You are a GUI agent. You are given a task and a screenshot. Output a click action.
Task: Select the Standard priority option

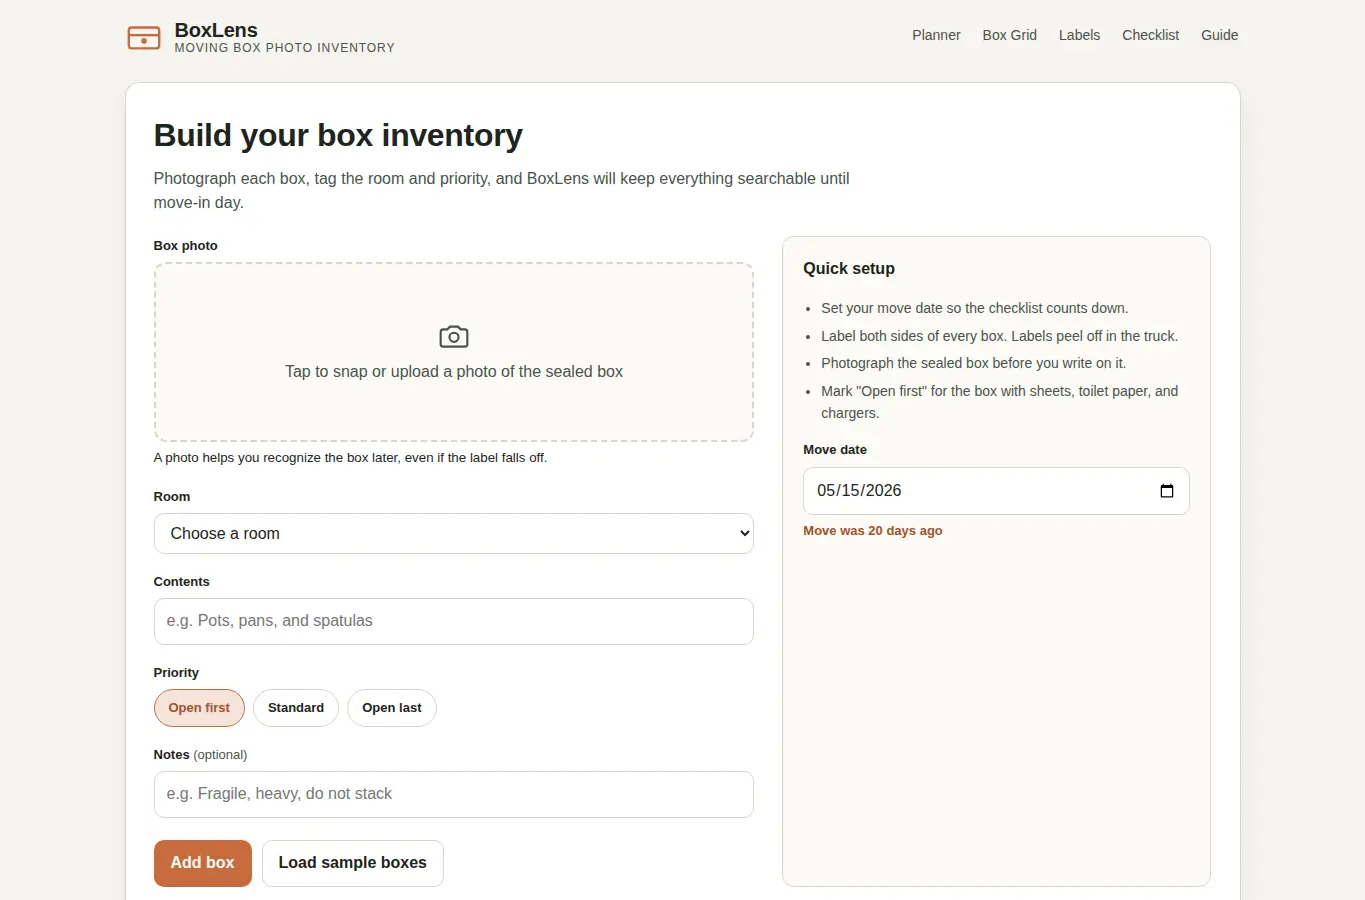(296, 708)
